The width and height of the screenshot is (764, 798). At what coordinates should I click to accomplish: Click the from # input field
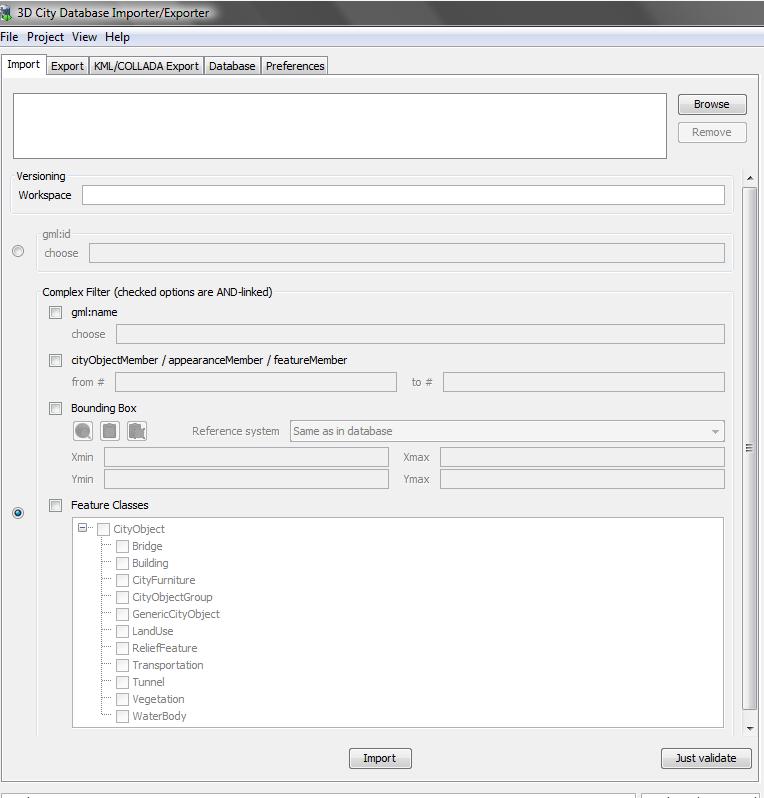[x=256, y=382]
